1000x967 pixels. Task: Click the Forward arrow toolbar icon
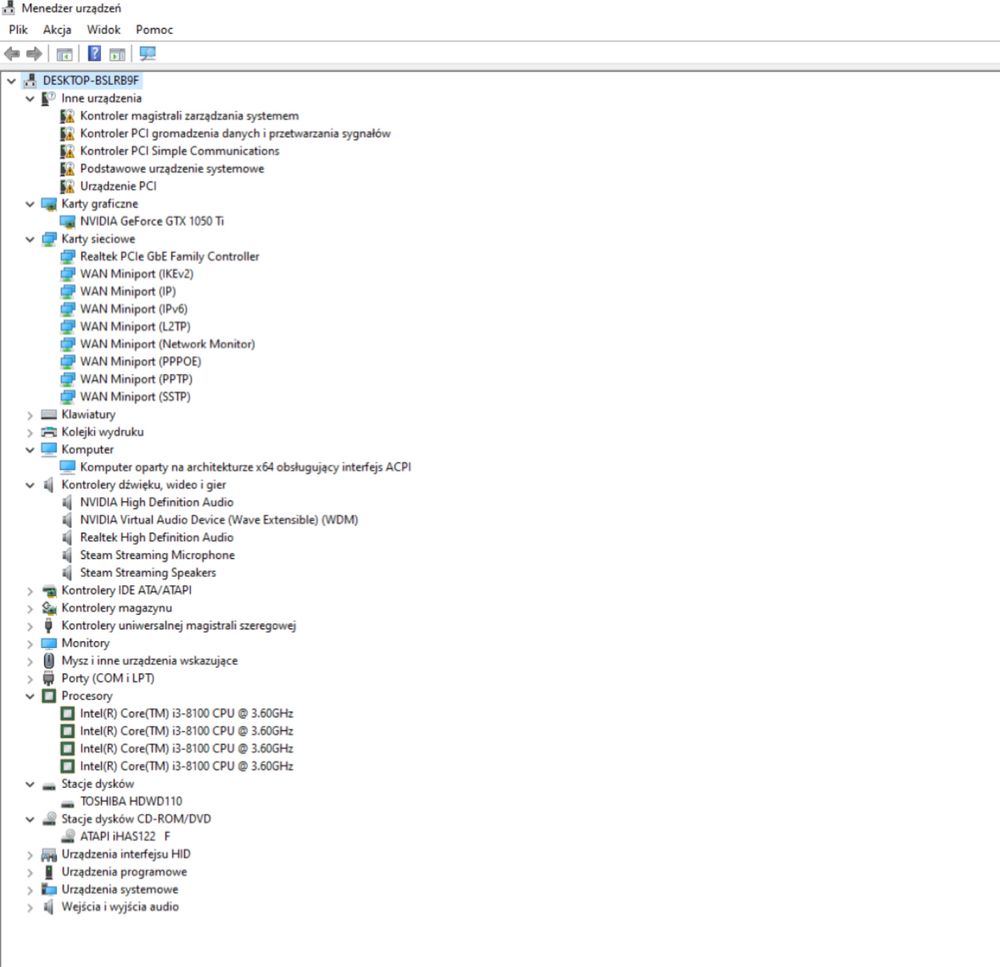(x=34, y=54)
